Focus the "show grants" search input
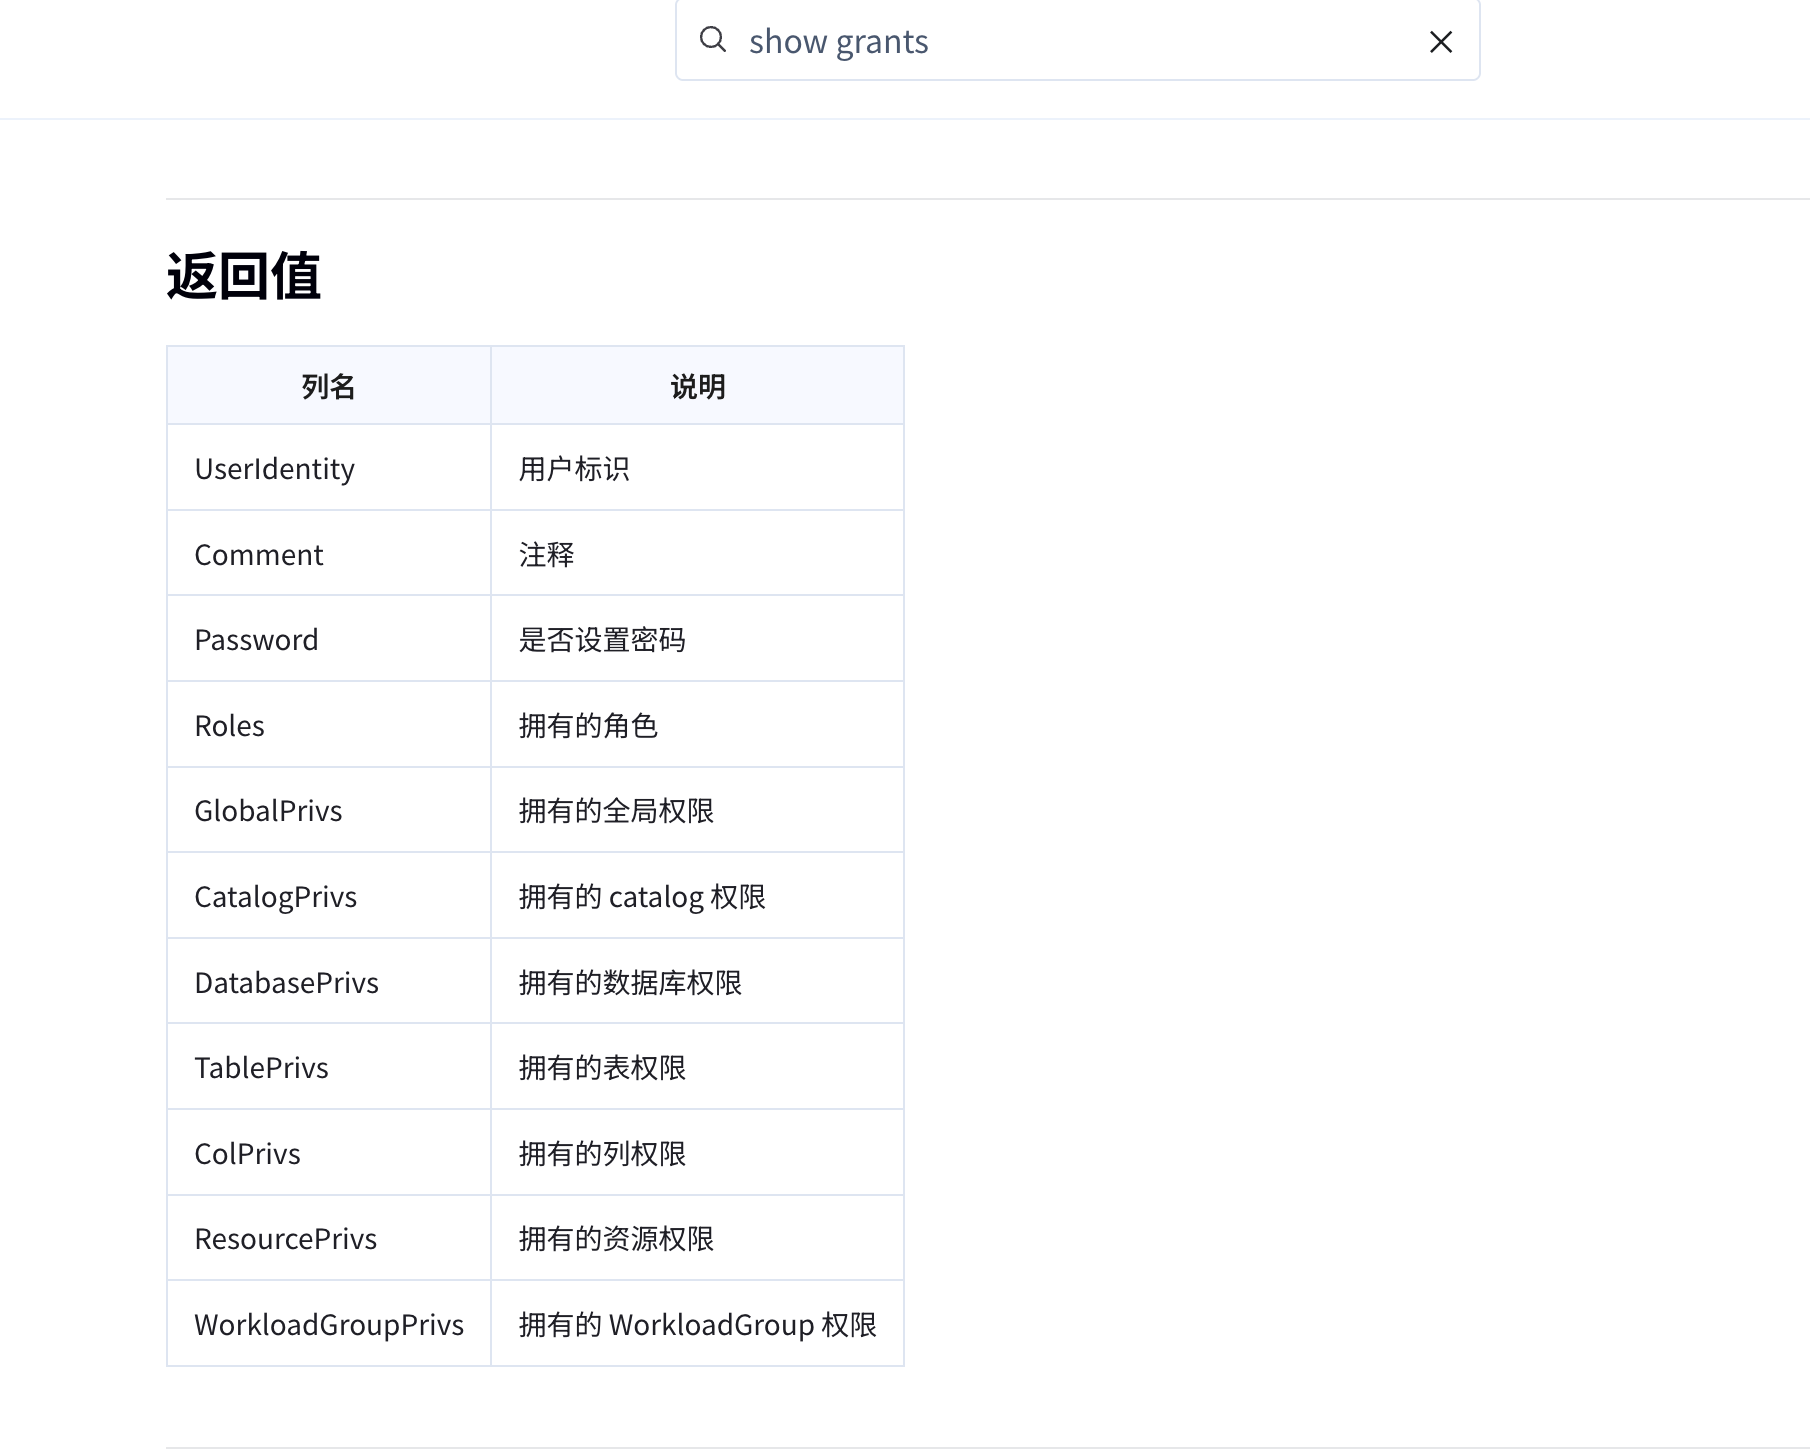Viewport: 1810px width, 1450px height. [1070, 42]
